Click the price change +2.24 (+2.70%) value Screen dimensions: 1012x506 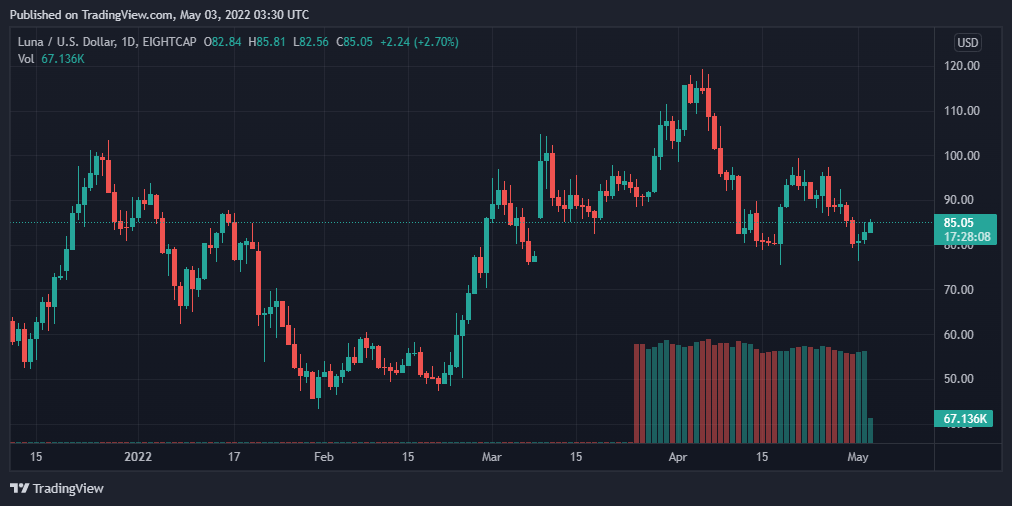[x=420, y=43]
